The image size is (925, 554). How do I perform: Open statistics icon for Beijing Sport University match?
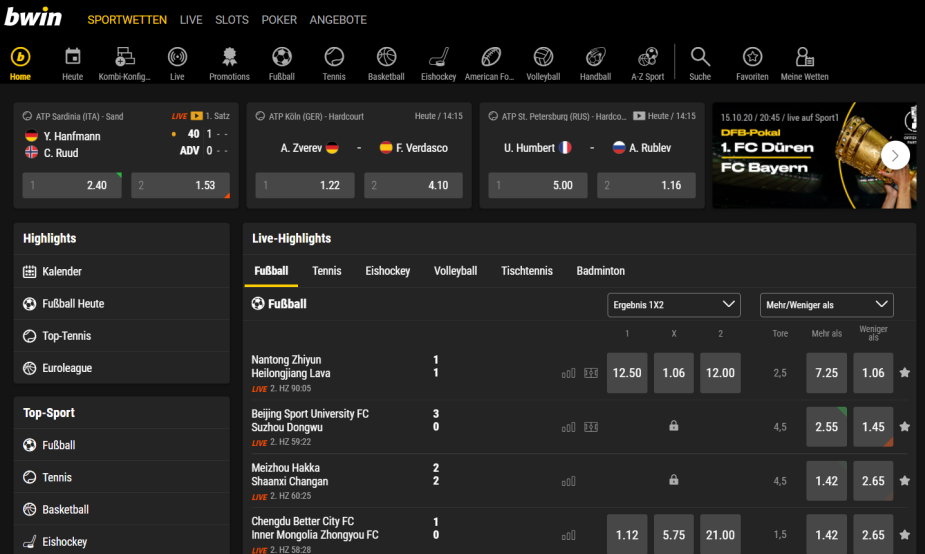tap(568, 427)
